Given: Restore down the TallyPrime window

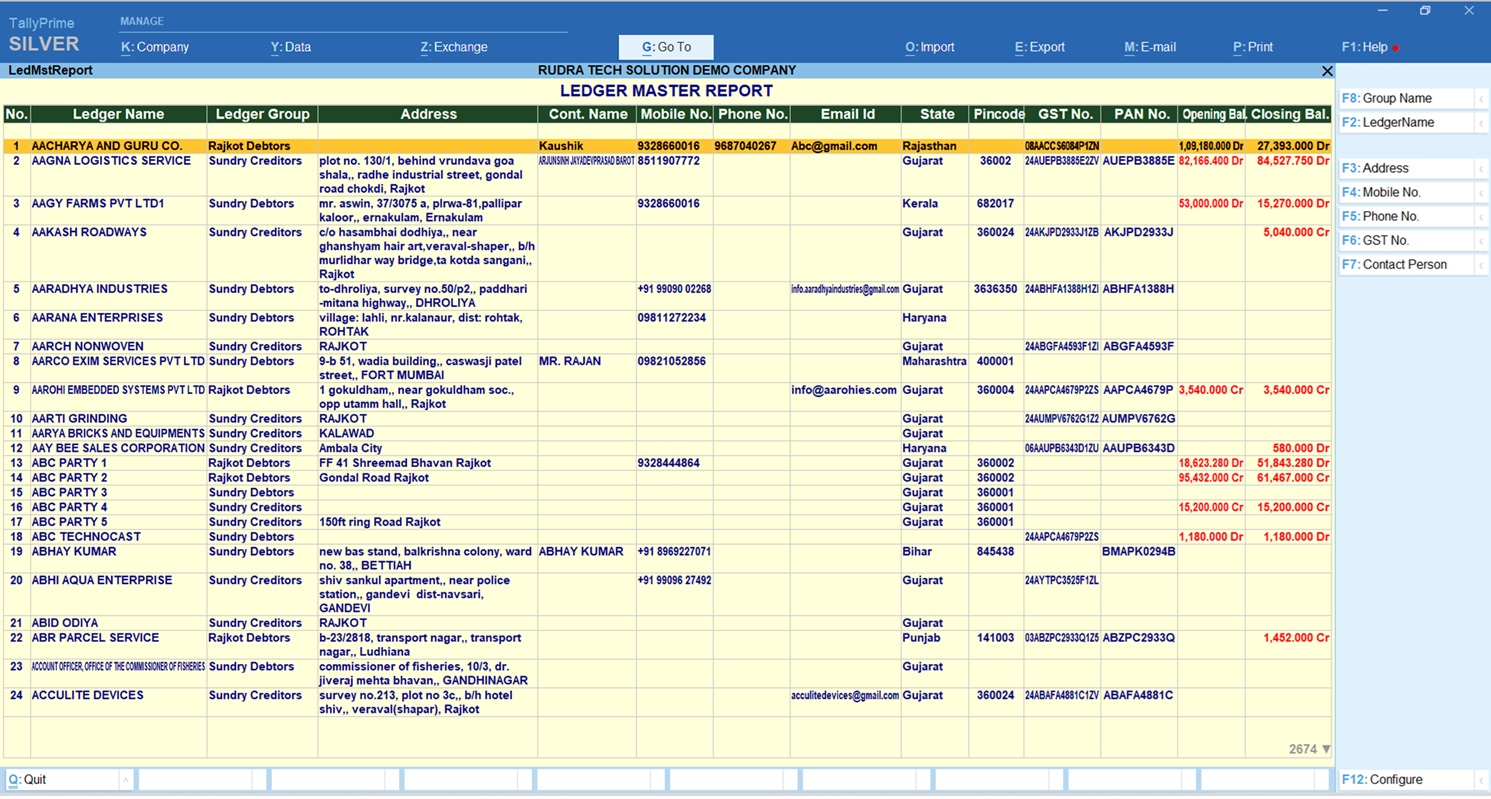Looking at the screenshot, I should 1425,11.
